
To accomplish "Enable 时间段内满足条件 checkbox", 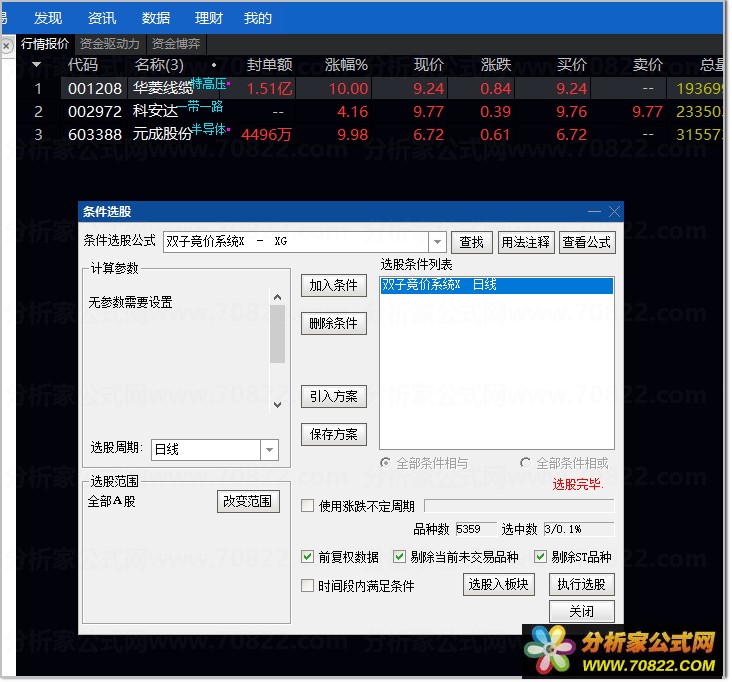I will pos(307,585).
